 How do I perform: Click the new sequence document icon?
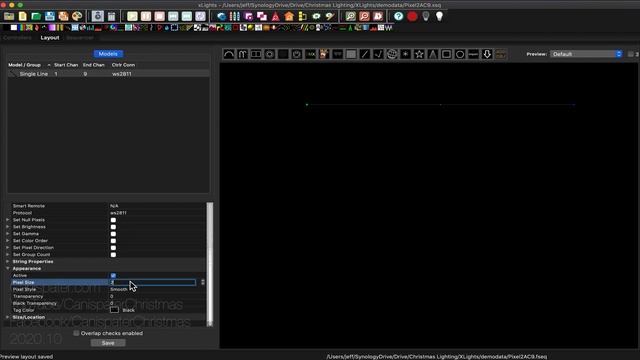[23, 16]
